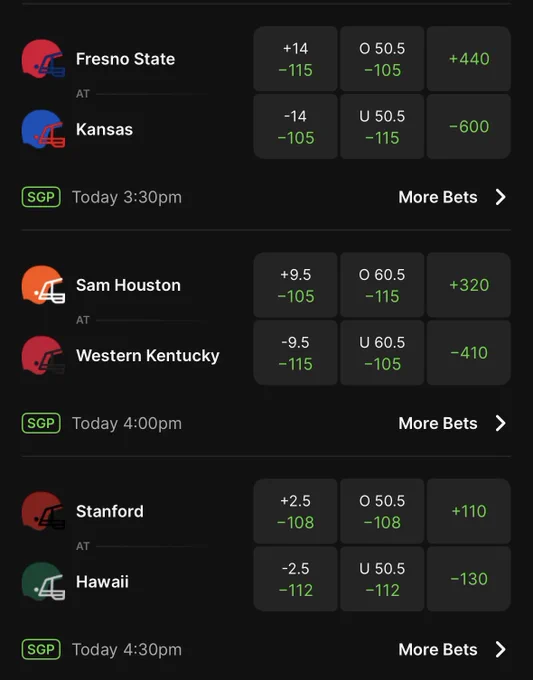The height and width of the screenshot is (680, 533).
Task: Click the Fresno State helmet icon
Action: [x=43, y=59]
